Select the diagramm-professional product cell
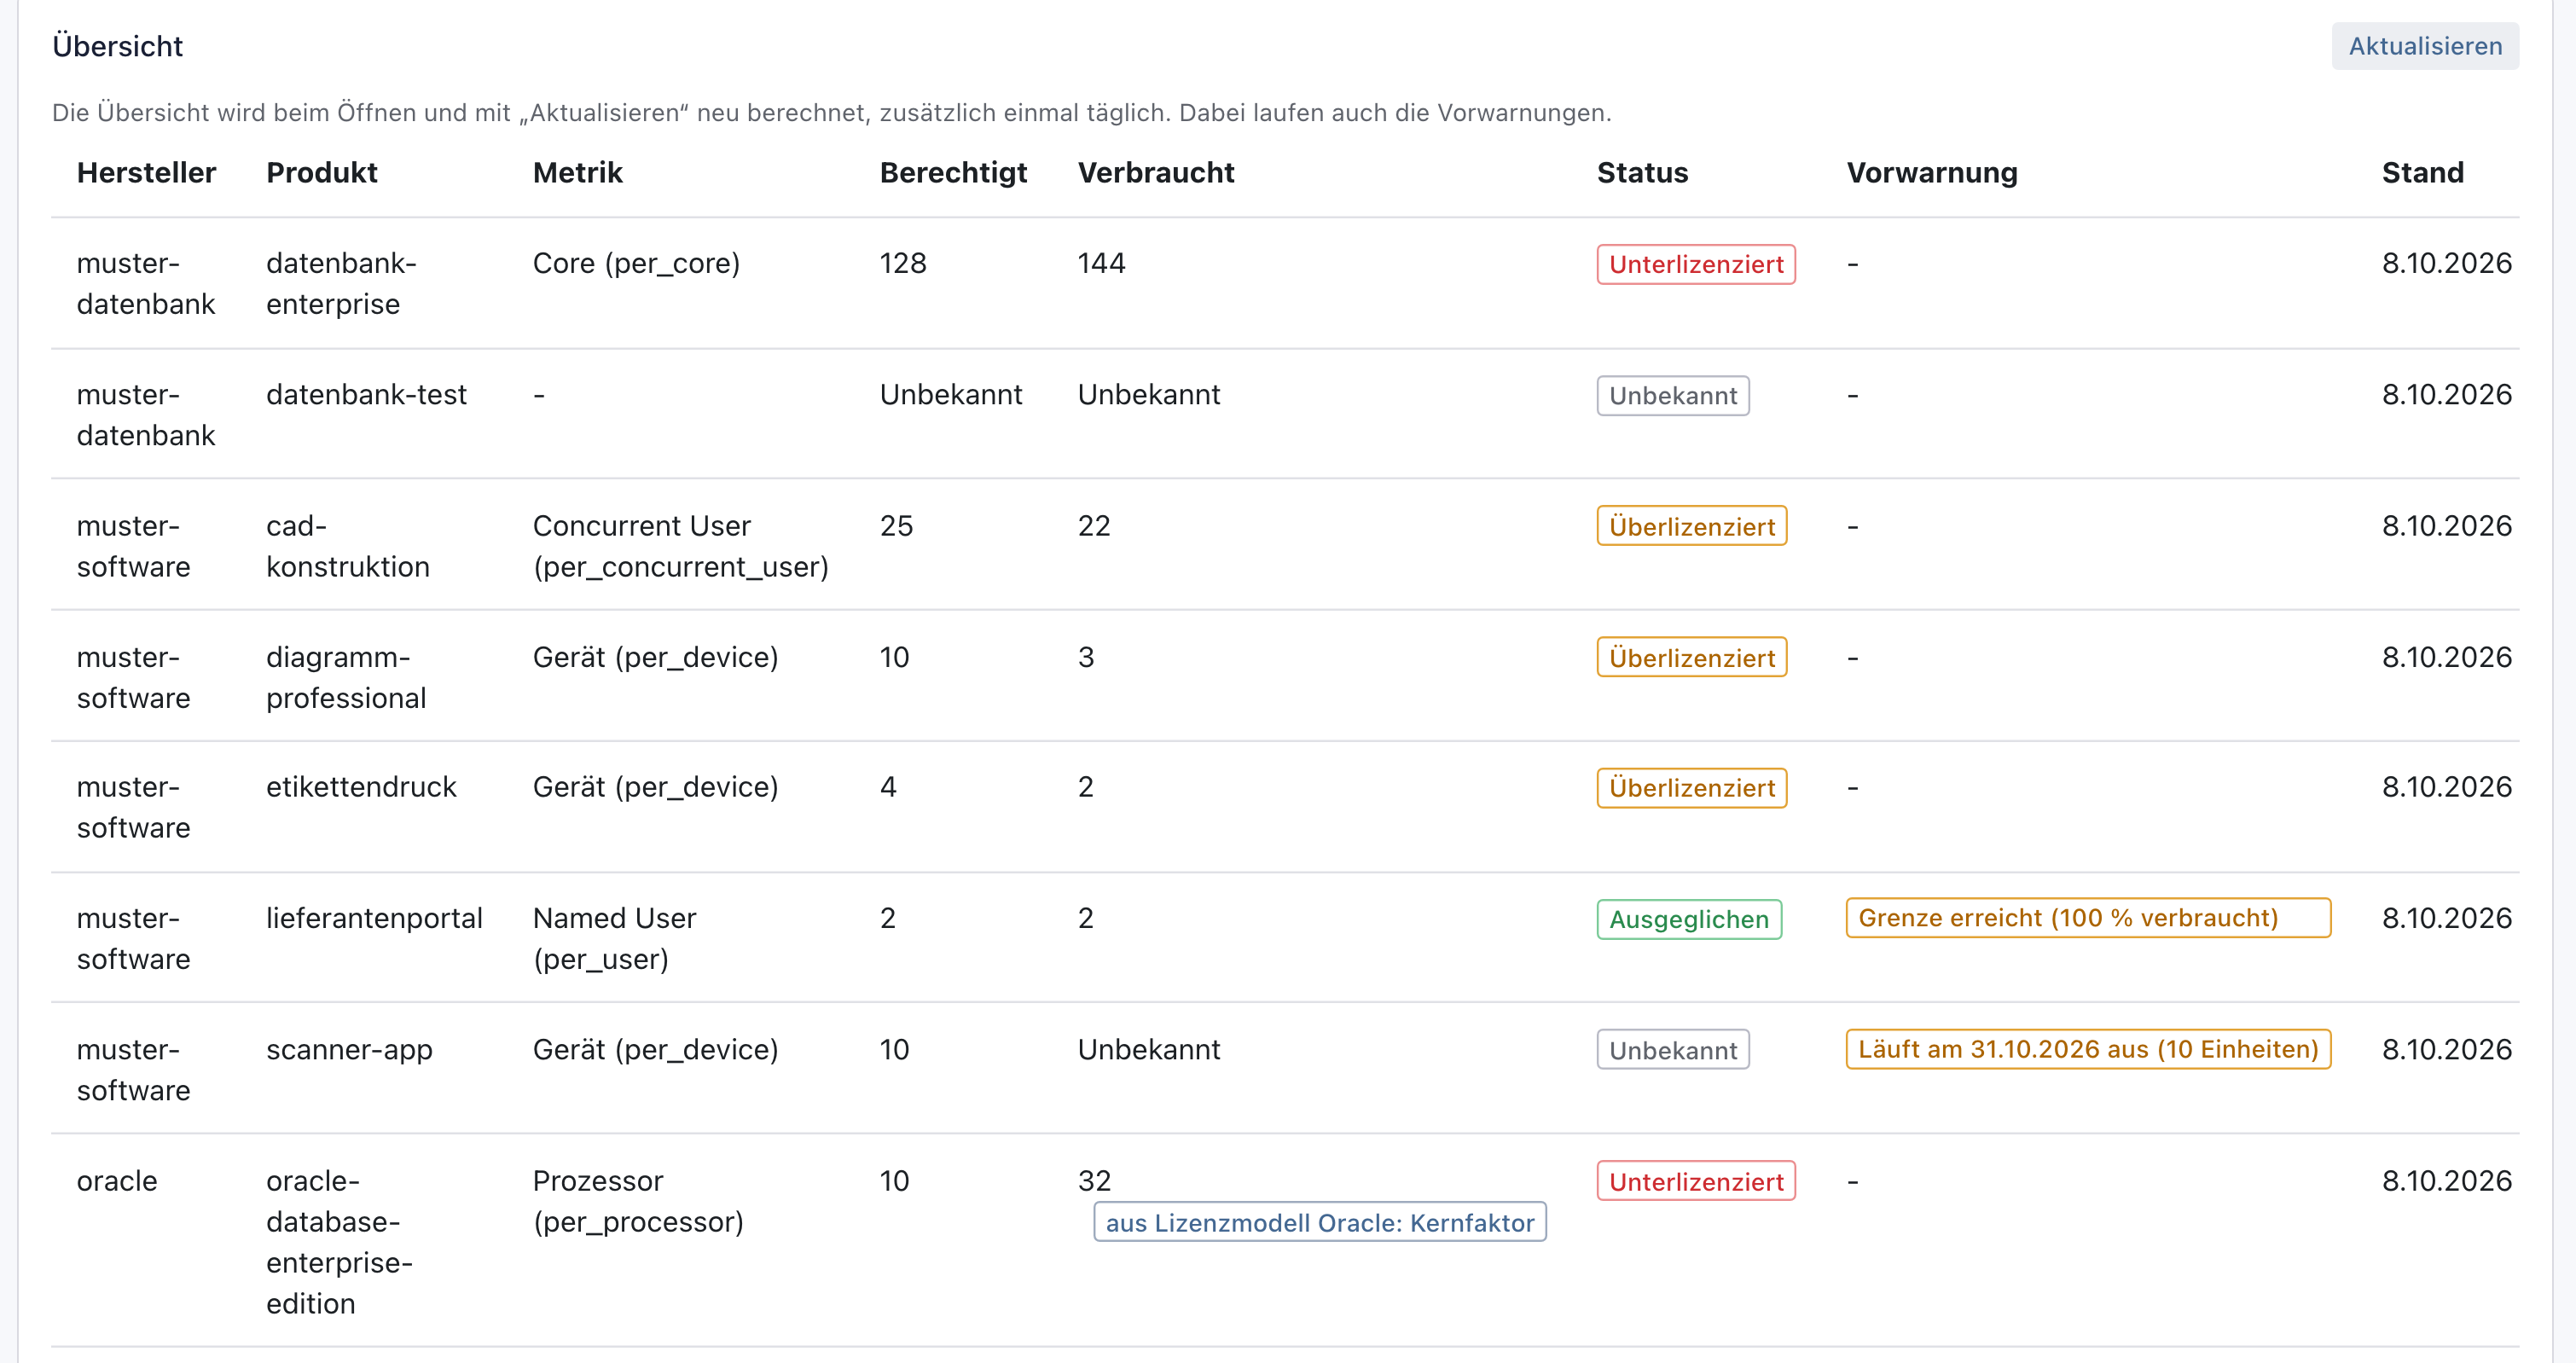The width and height of the screenshot is (2576, 1363). pos(346,677)
